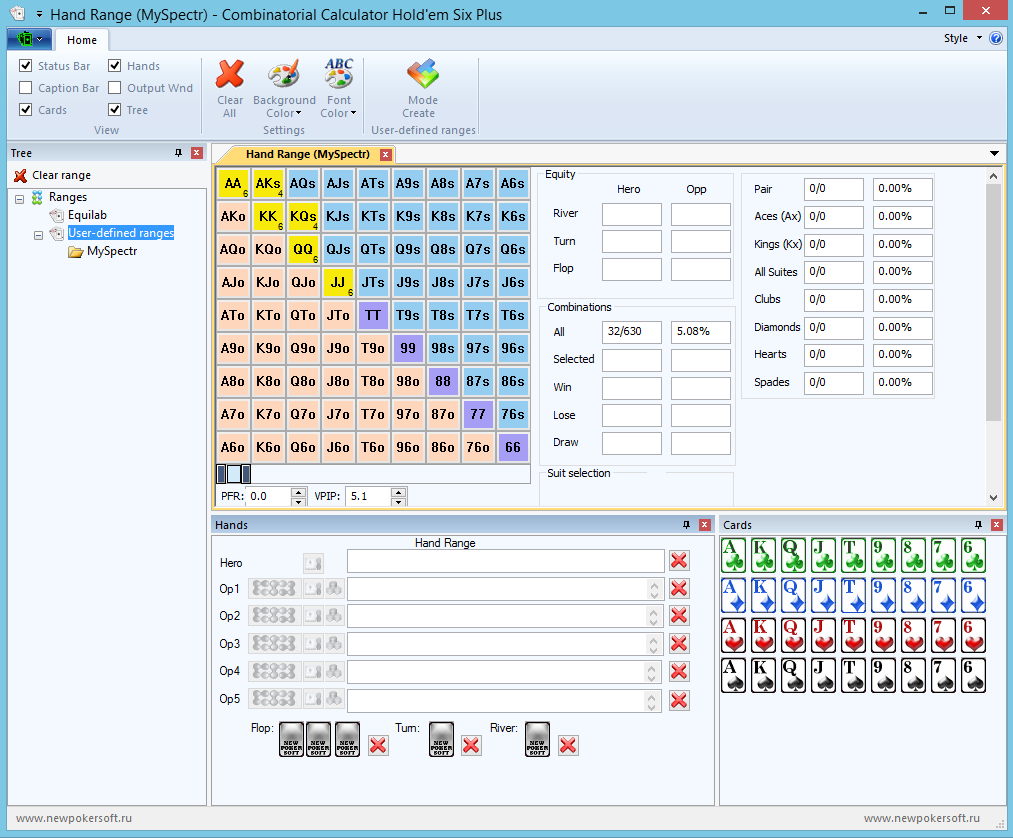1013x838 pixels.
Task: Click the Clear All red X icon
Action: click(230, 75)
